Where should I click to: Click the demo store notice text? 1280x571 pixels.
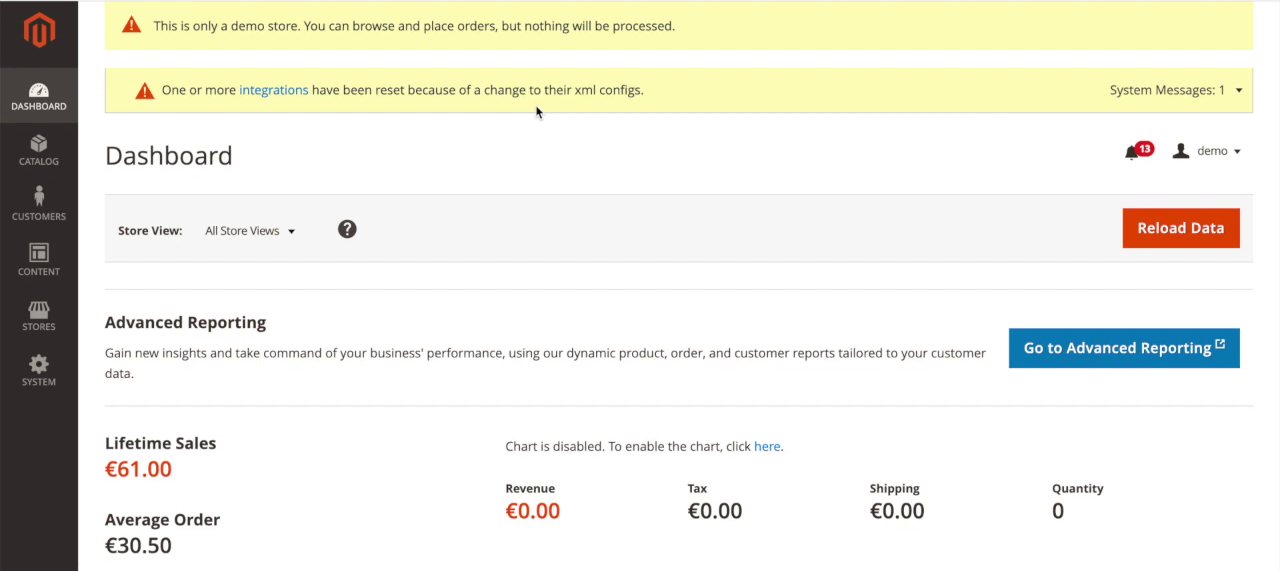[x=414, y=26]
